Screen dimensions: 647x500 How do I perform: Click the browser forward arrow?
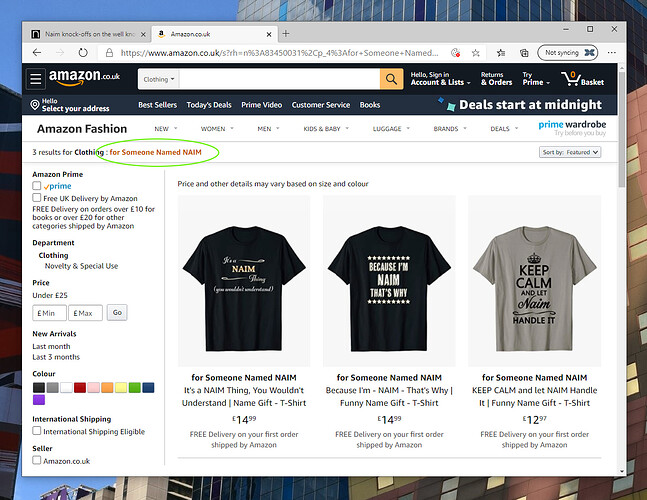(60, 53)
